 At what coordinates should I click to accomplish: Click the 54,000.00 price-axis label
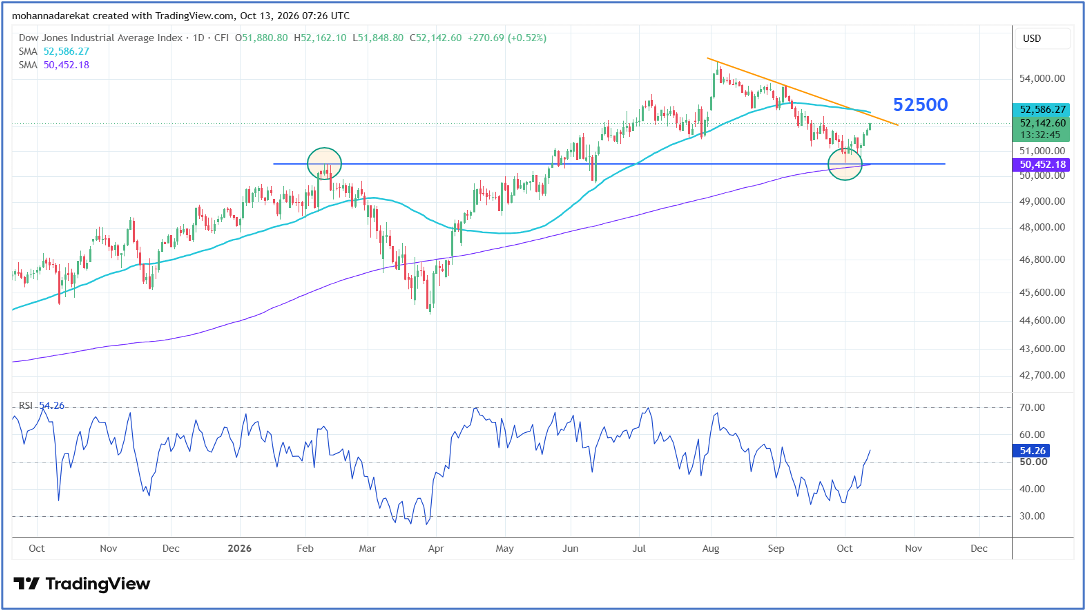[x=1042, y=78]
